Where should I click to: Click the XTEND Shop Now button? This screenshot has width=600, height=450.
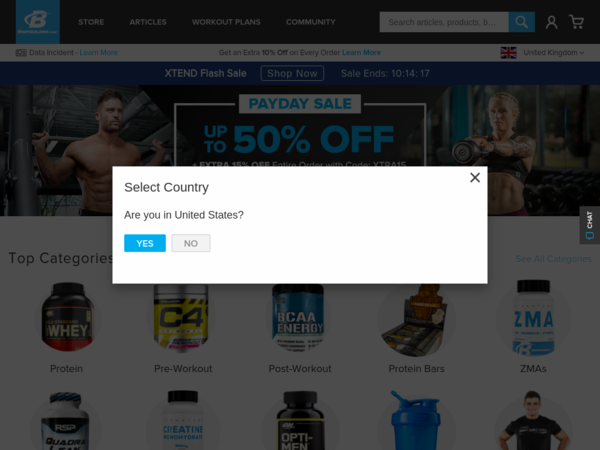click(x=292, y=73)
